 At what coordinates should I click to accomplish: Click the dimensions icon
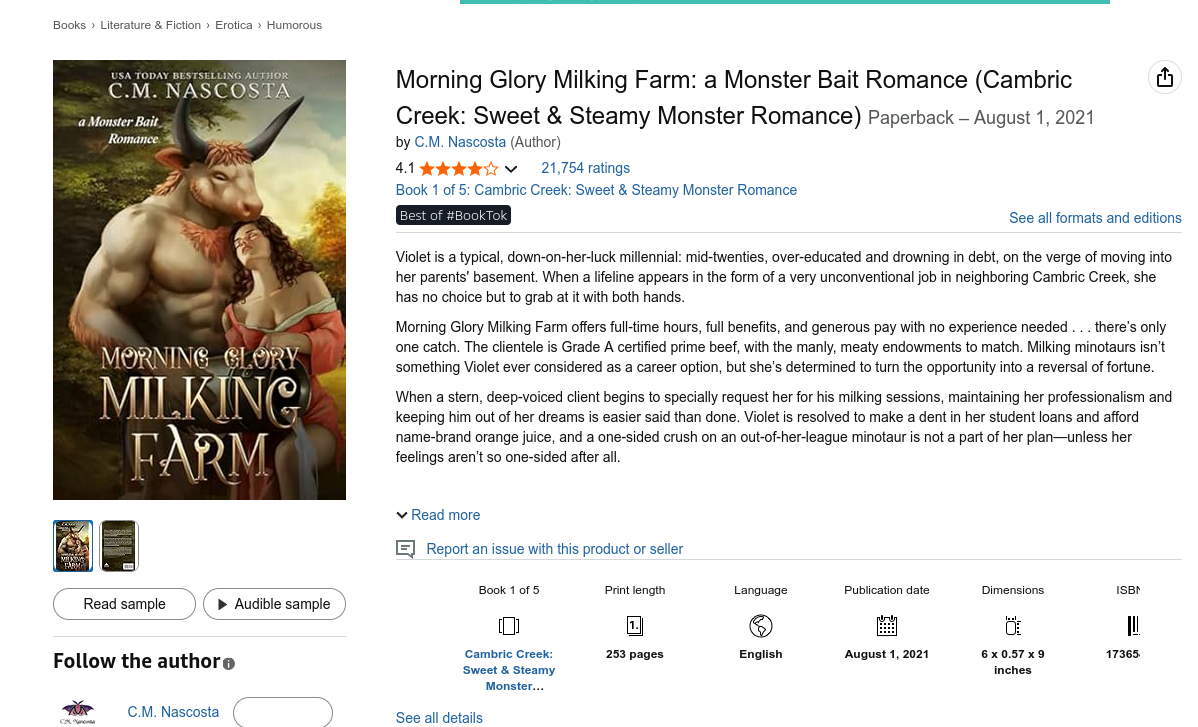pos(1012,626)
